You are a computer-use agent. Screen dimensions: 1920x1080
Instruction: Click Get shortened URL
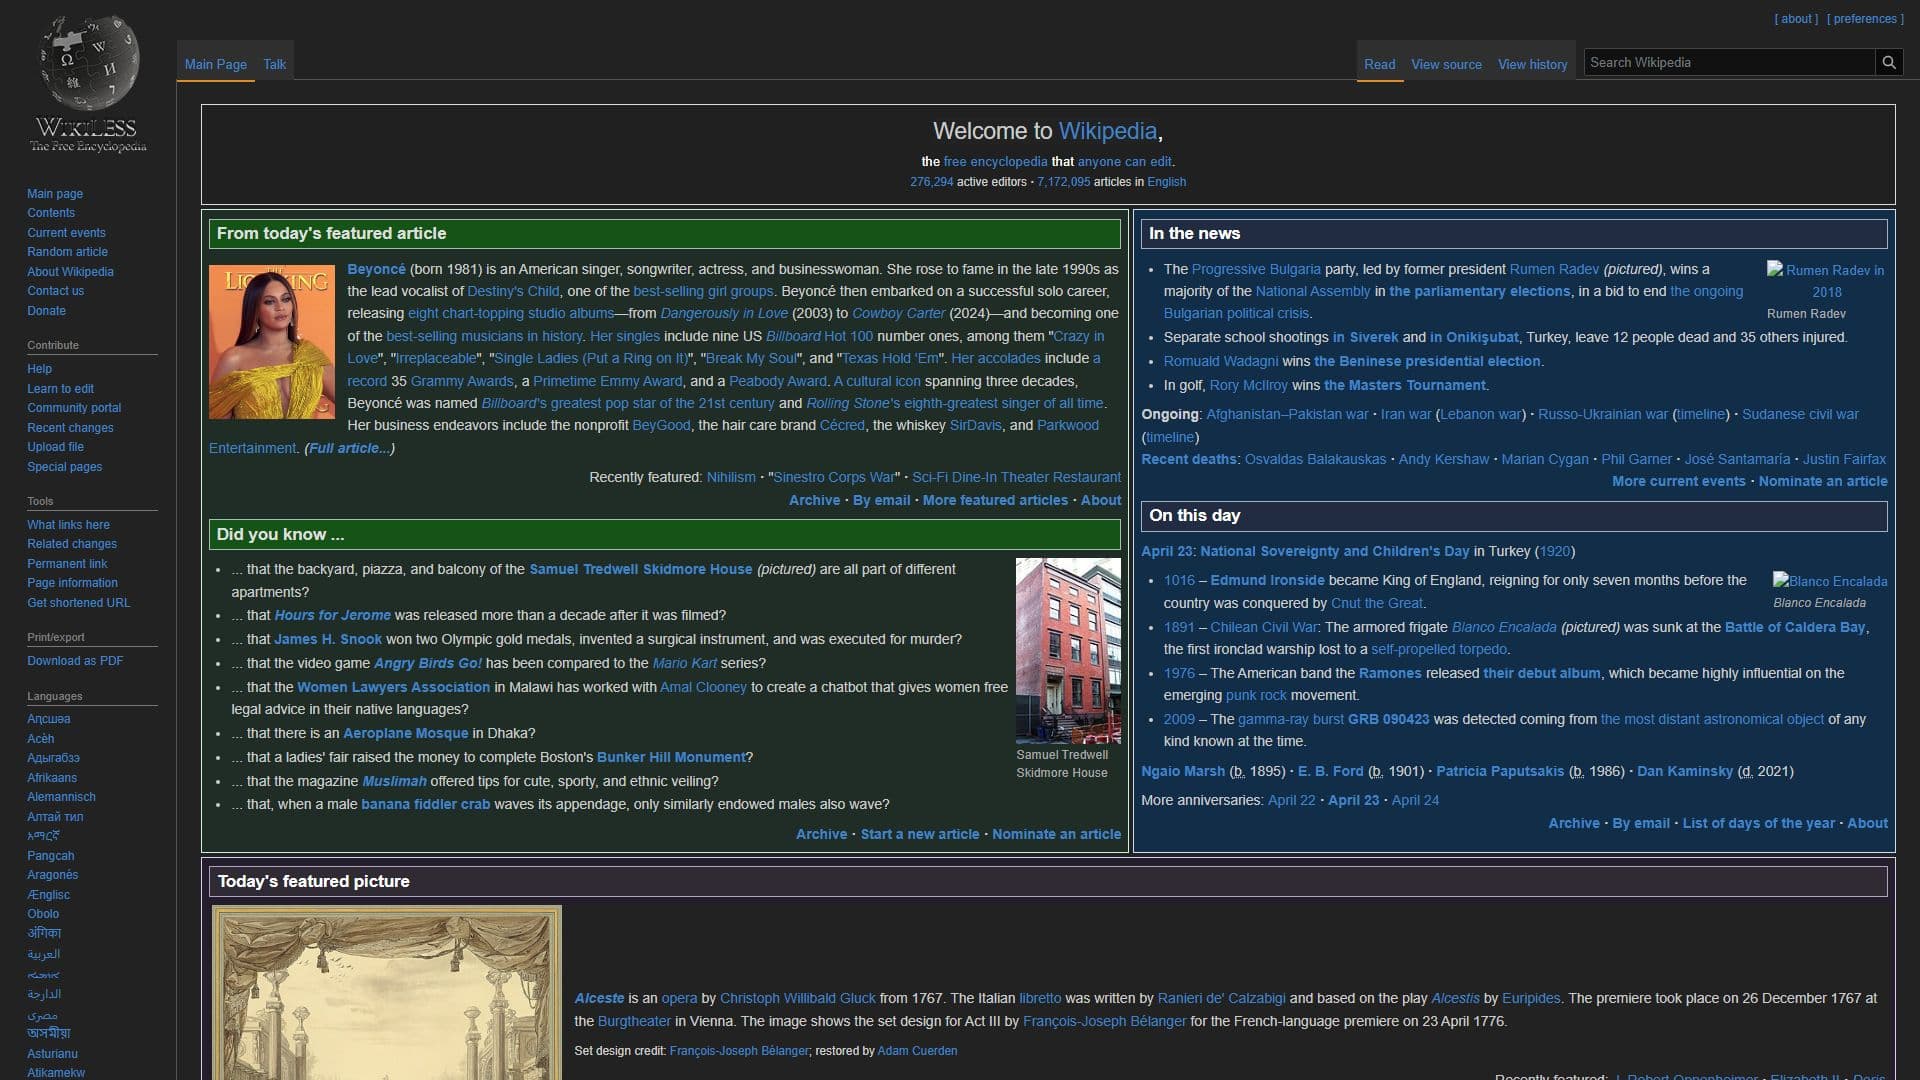tap(78, 603)
